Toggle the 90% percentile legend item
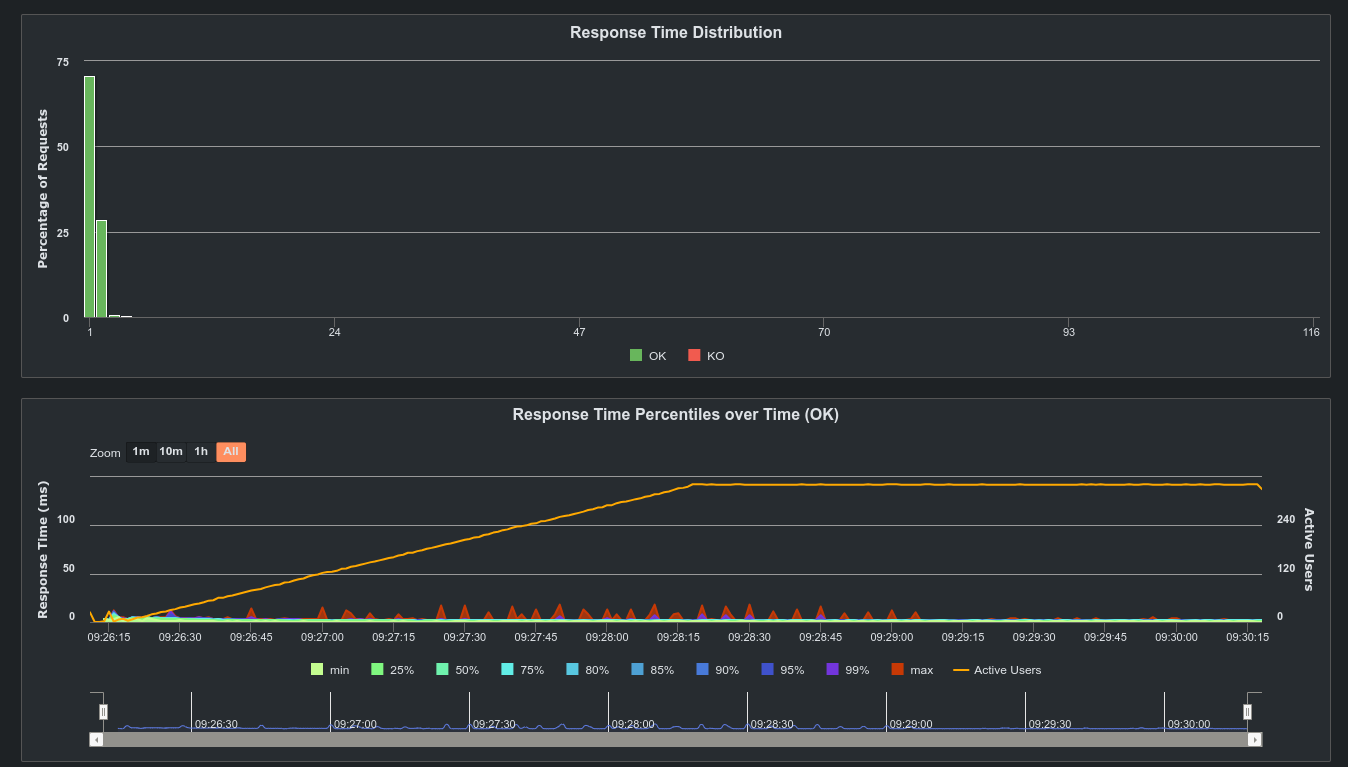This screenshot has height=767, width=1348. 717,670
